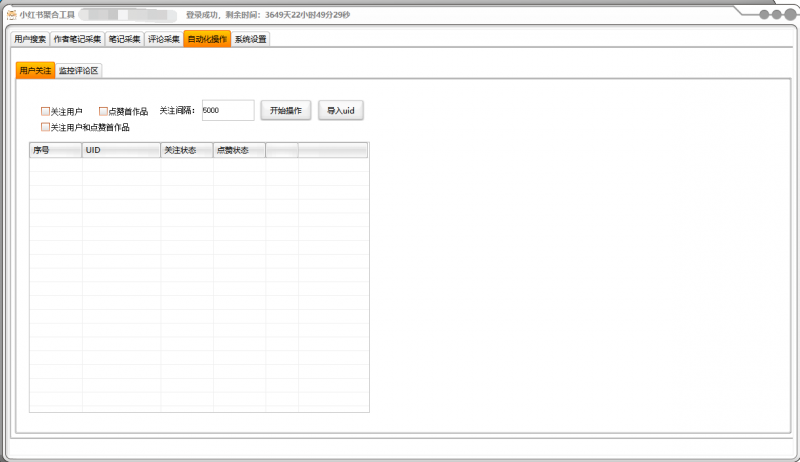This screenshot has height=462, width=800.
Task: Switch to the 作者笔记采集 tab
Action: [x=77, y=39]
